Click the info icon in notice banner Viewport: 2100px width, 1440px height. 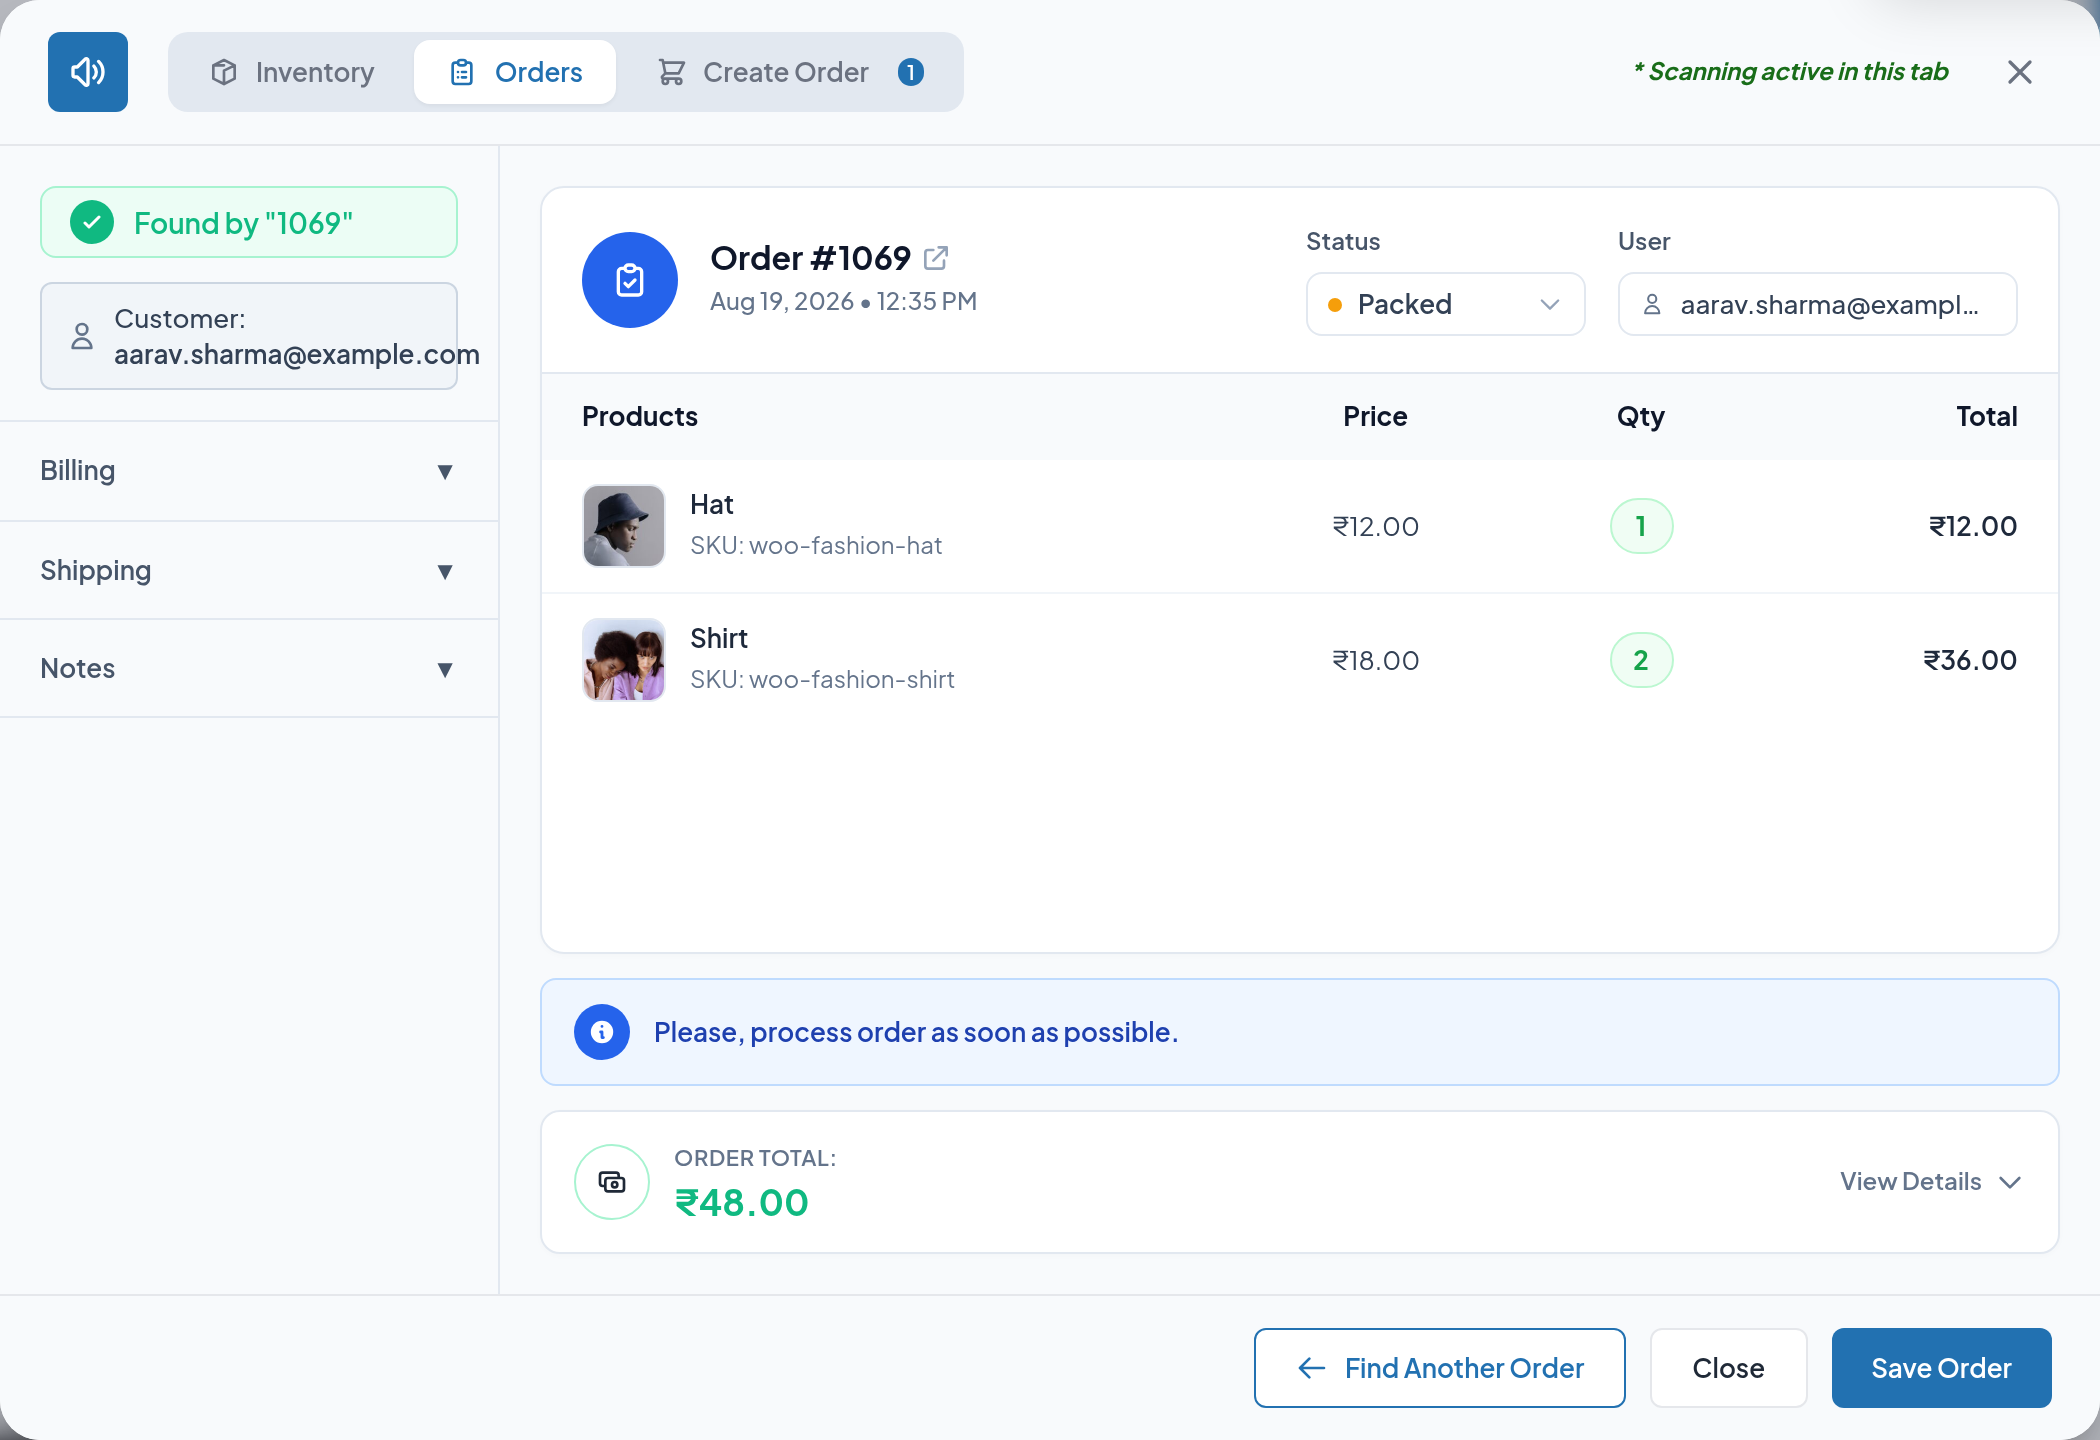tap(602, 1032)
